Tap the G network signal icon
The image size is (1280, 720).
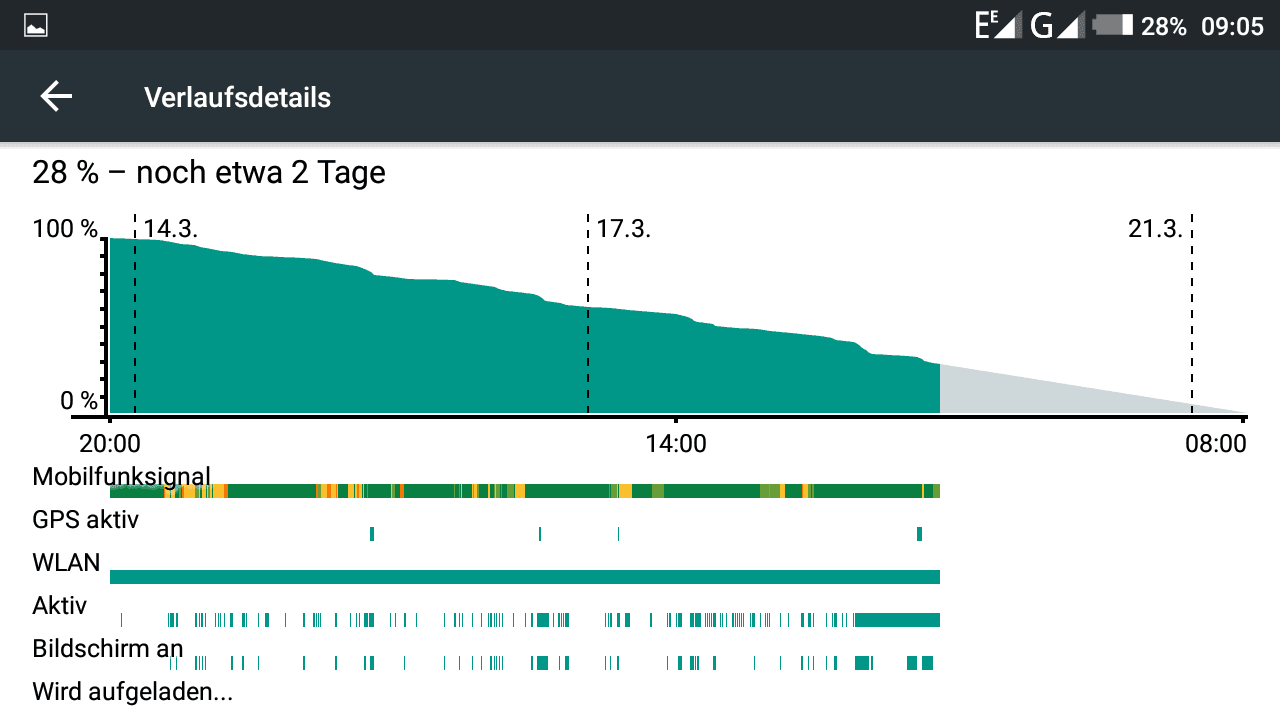click(x=1058, y=25)
